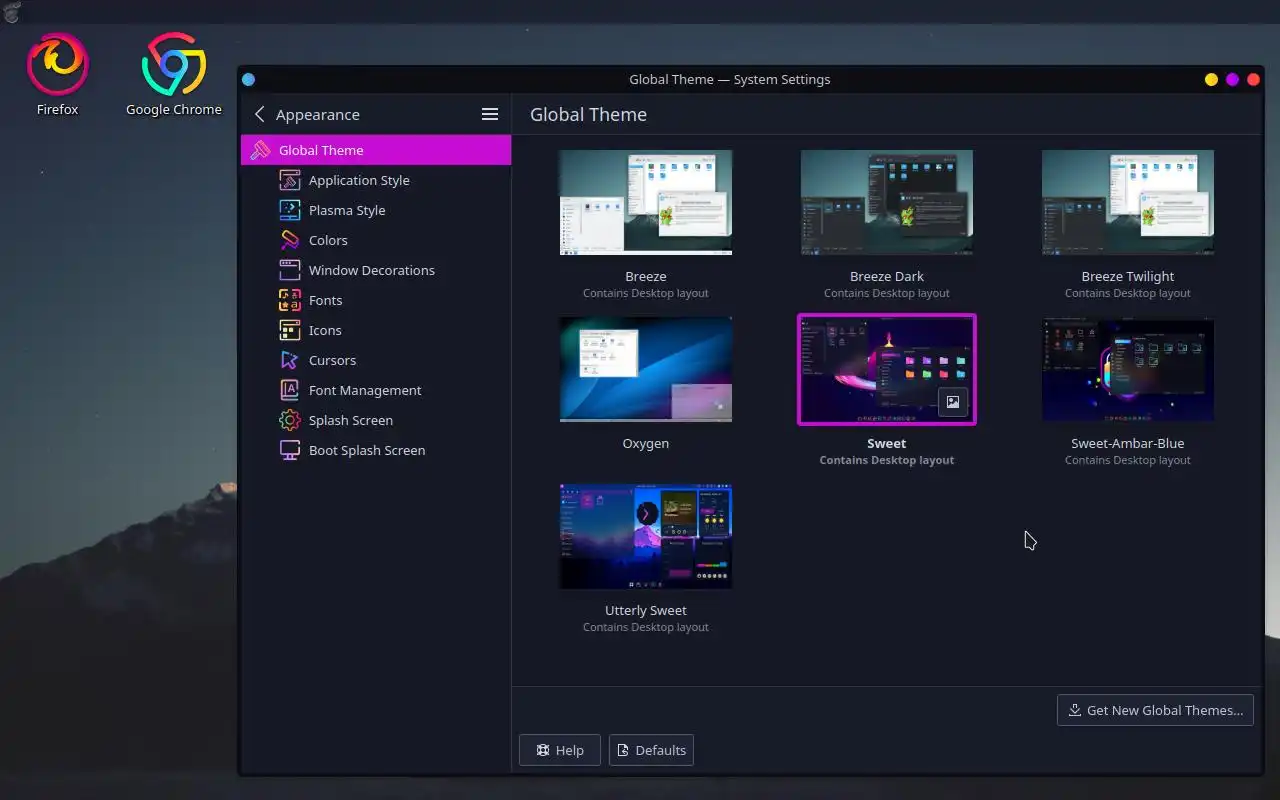Open the hamburger menu beside Appearance
Screen dimensions: 1280x800
coord(490,114)
